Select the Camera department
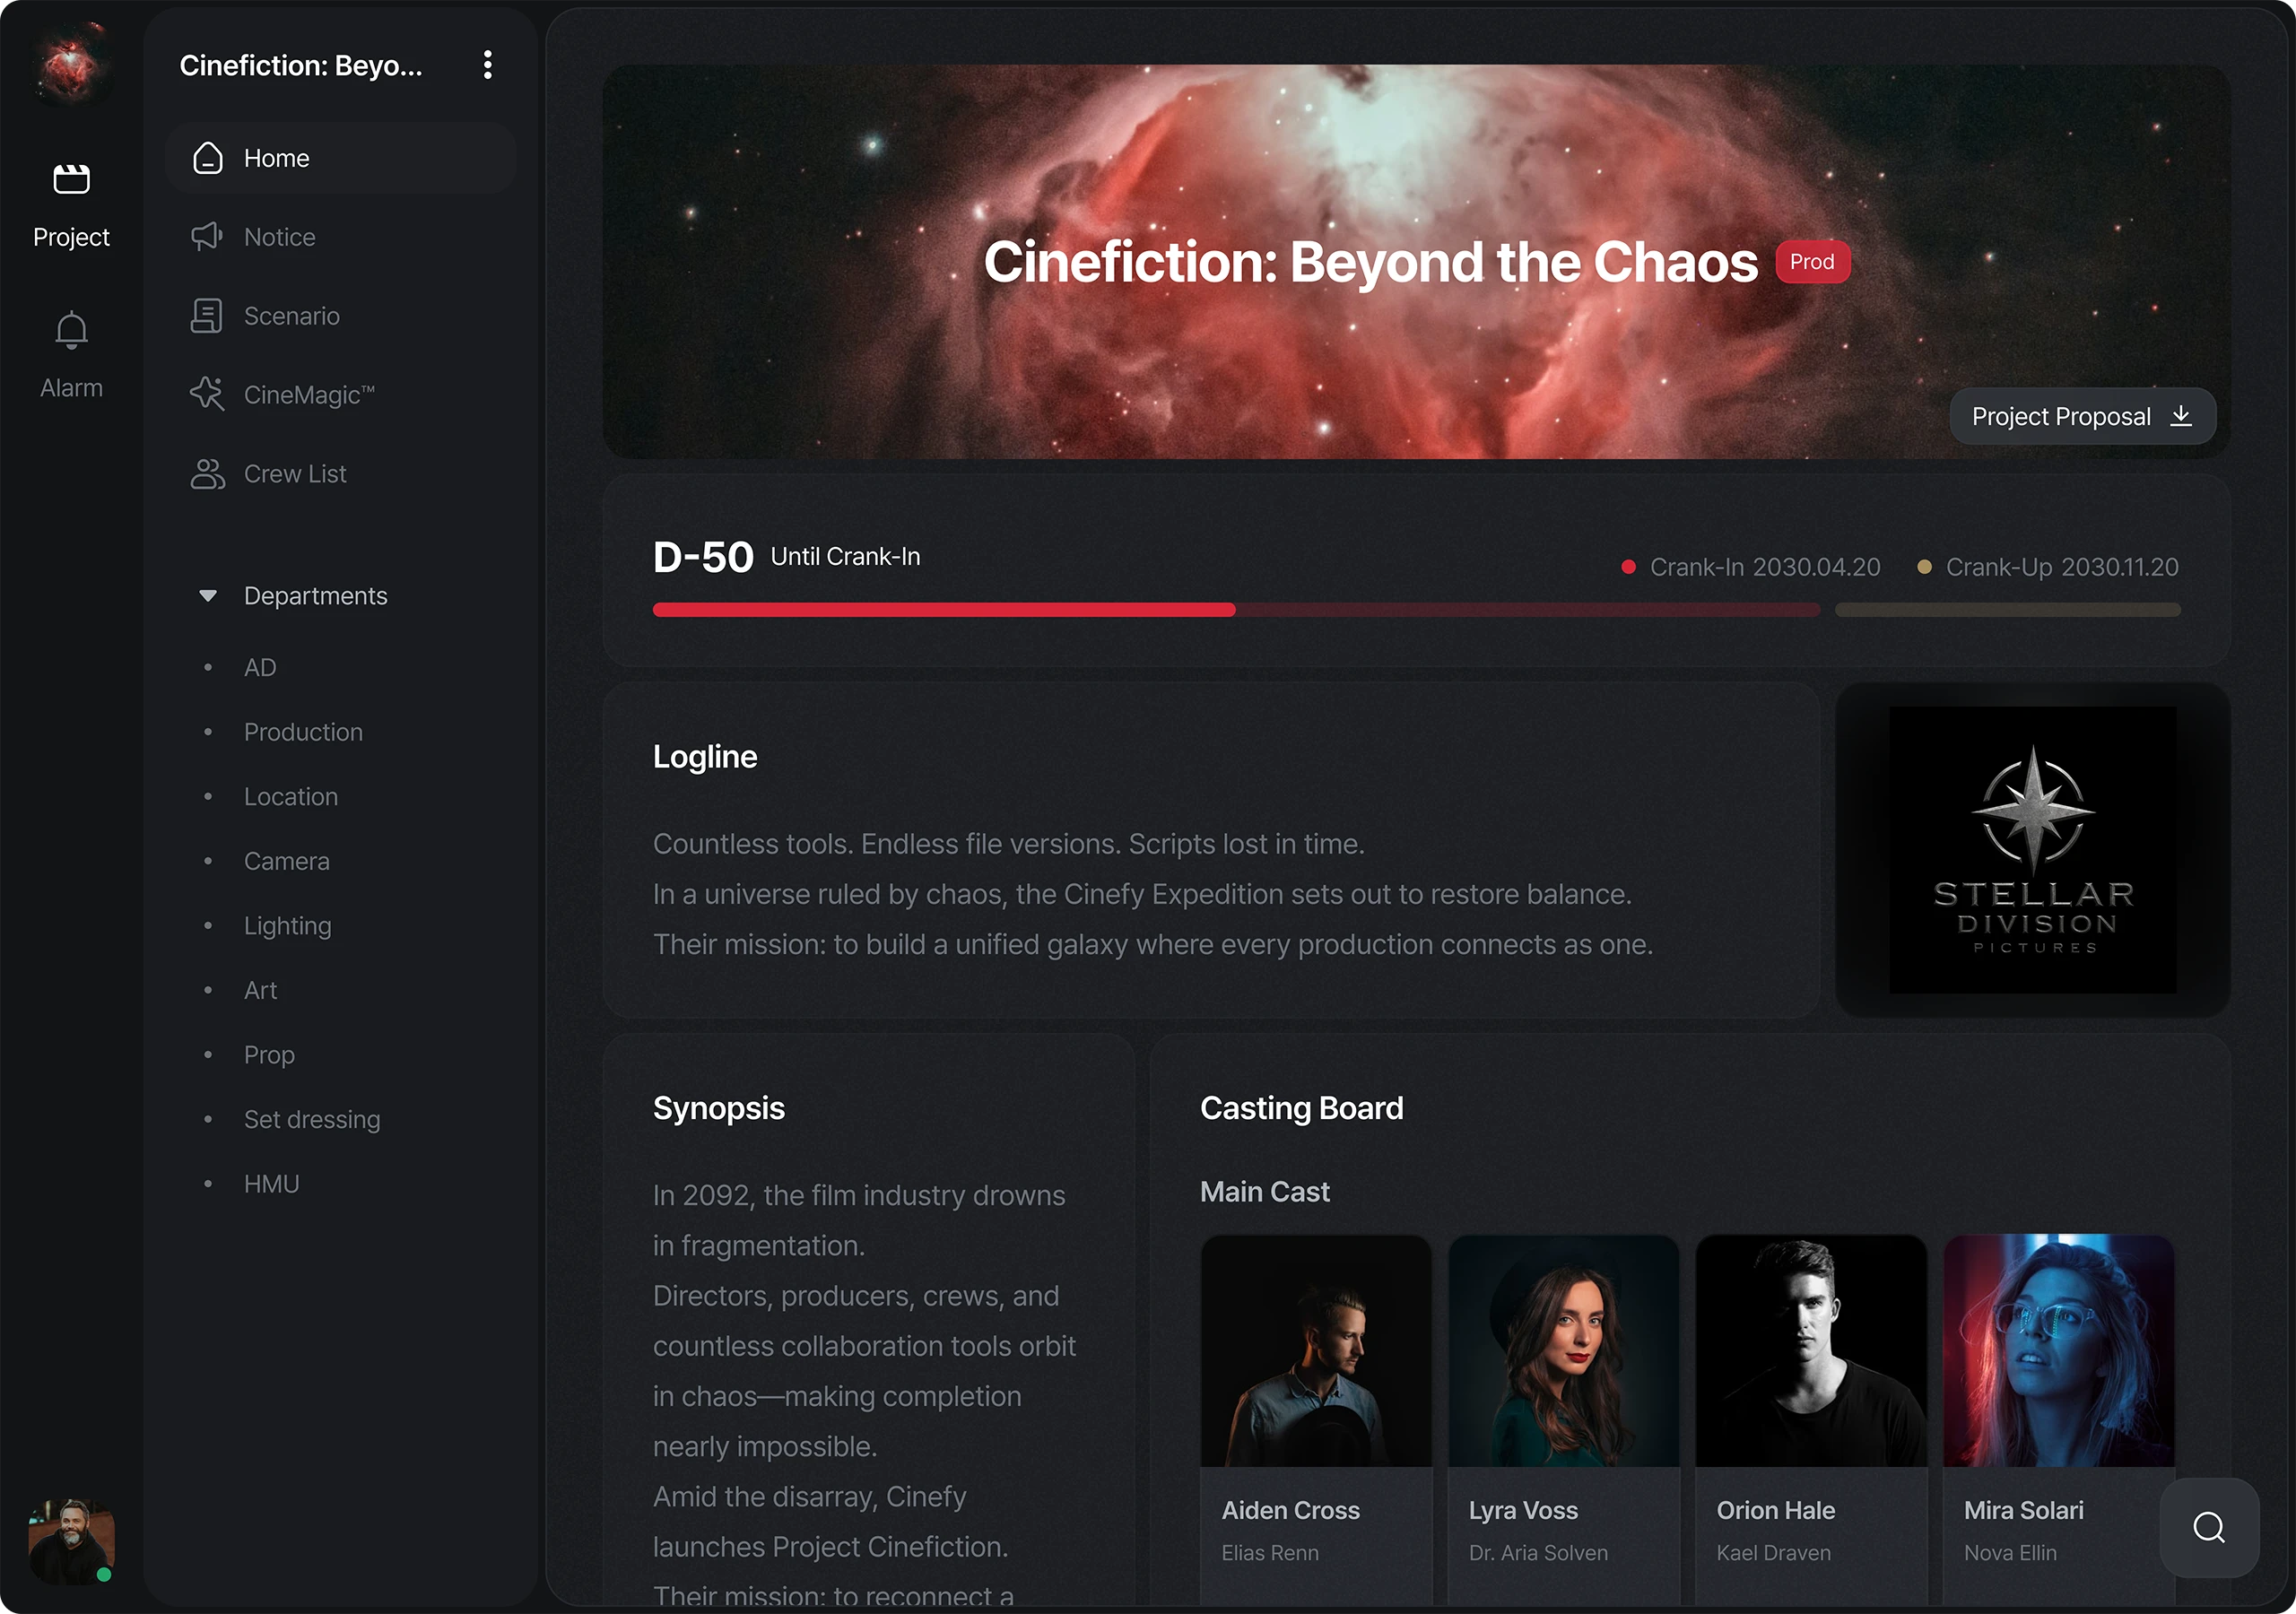 click(x=286, y=861)
